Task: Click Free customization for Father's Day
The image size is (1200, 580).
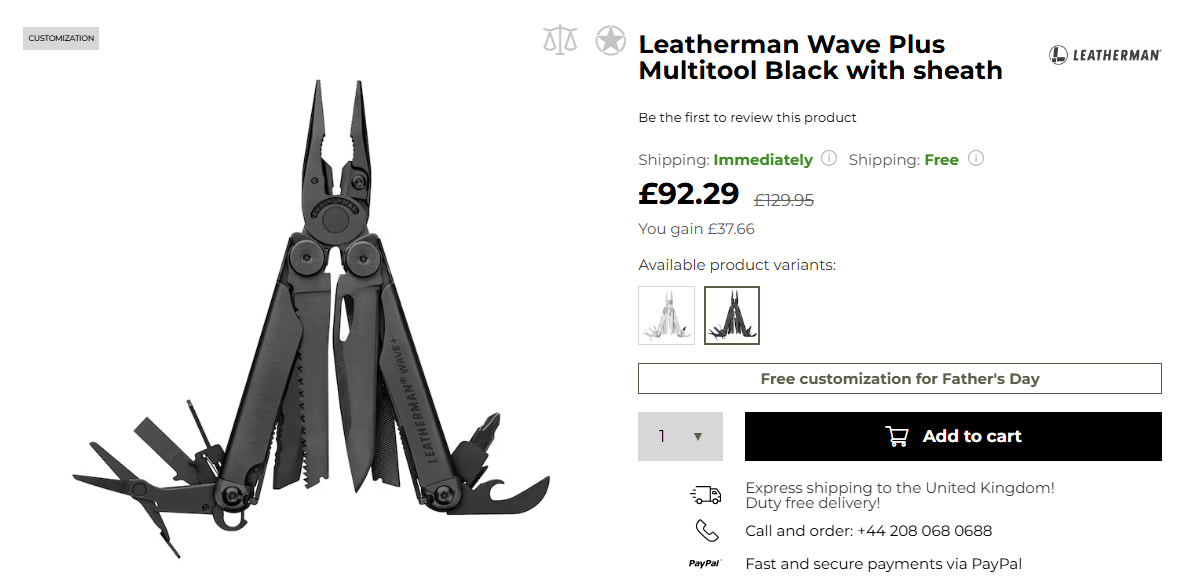Action: click(x=900, y=379)
